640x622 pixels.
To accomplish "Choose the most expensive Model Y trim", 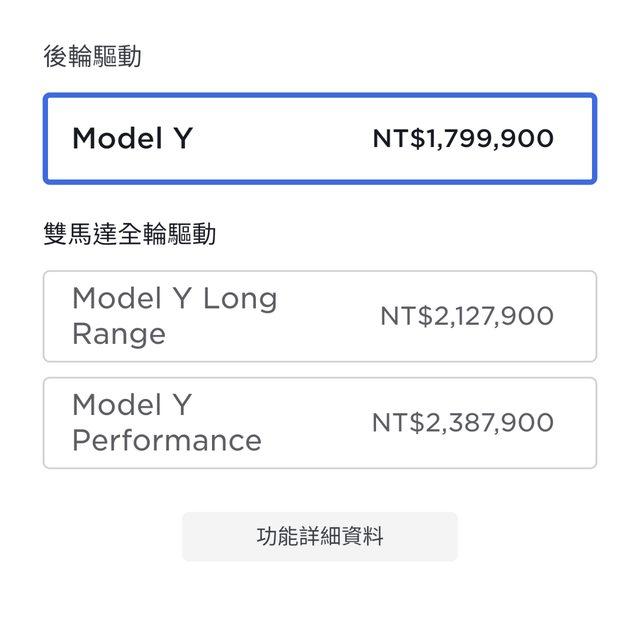I will coord(319,422).
